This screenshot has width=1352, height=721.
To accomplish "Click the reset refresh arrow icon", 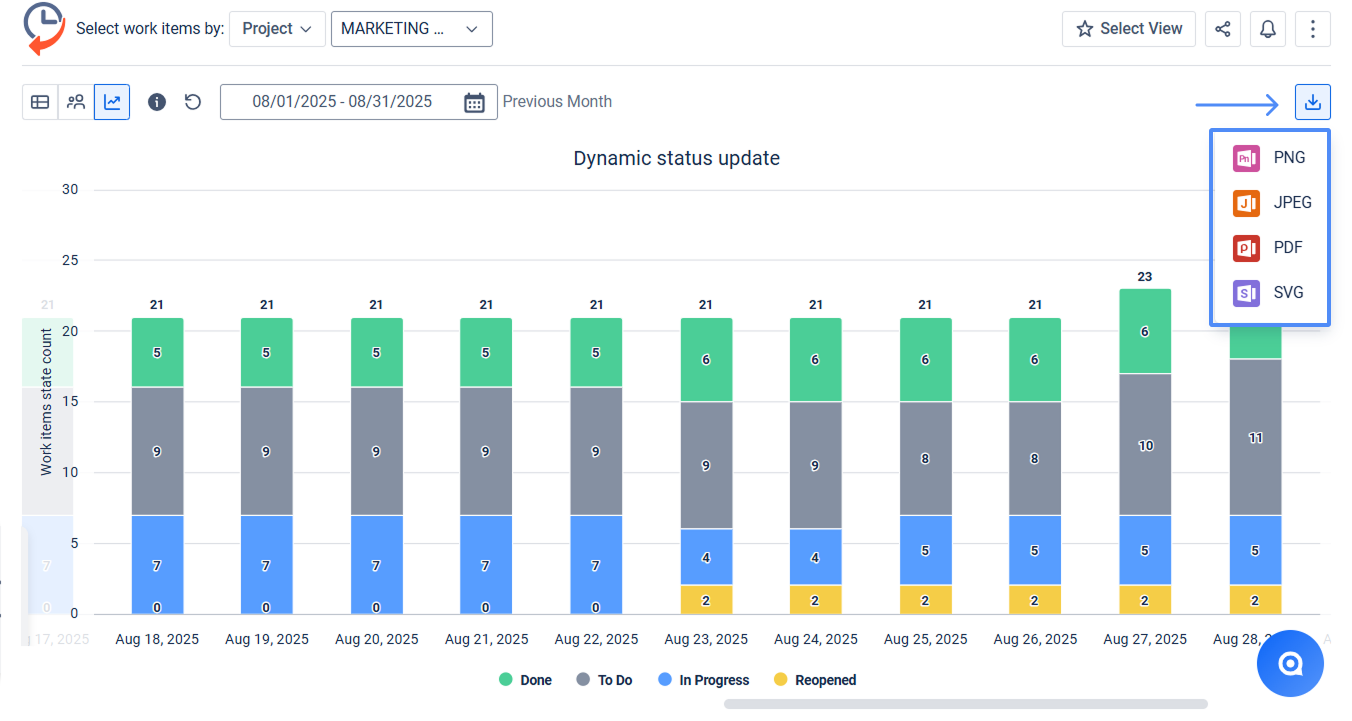I will tap(193, 102).
